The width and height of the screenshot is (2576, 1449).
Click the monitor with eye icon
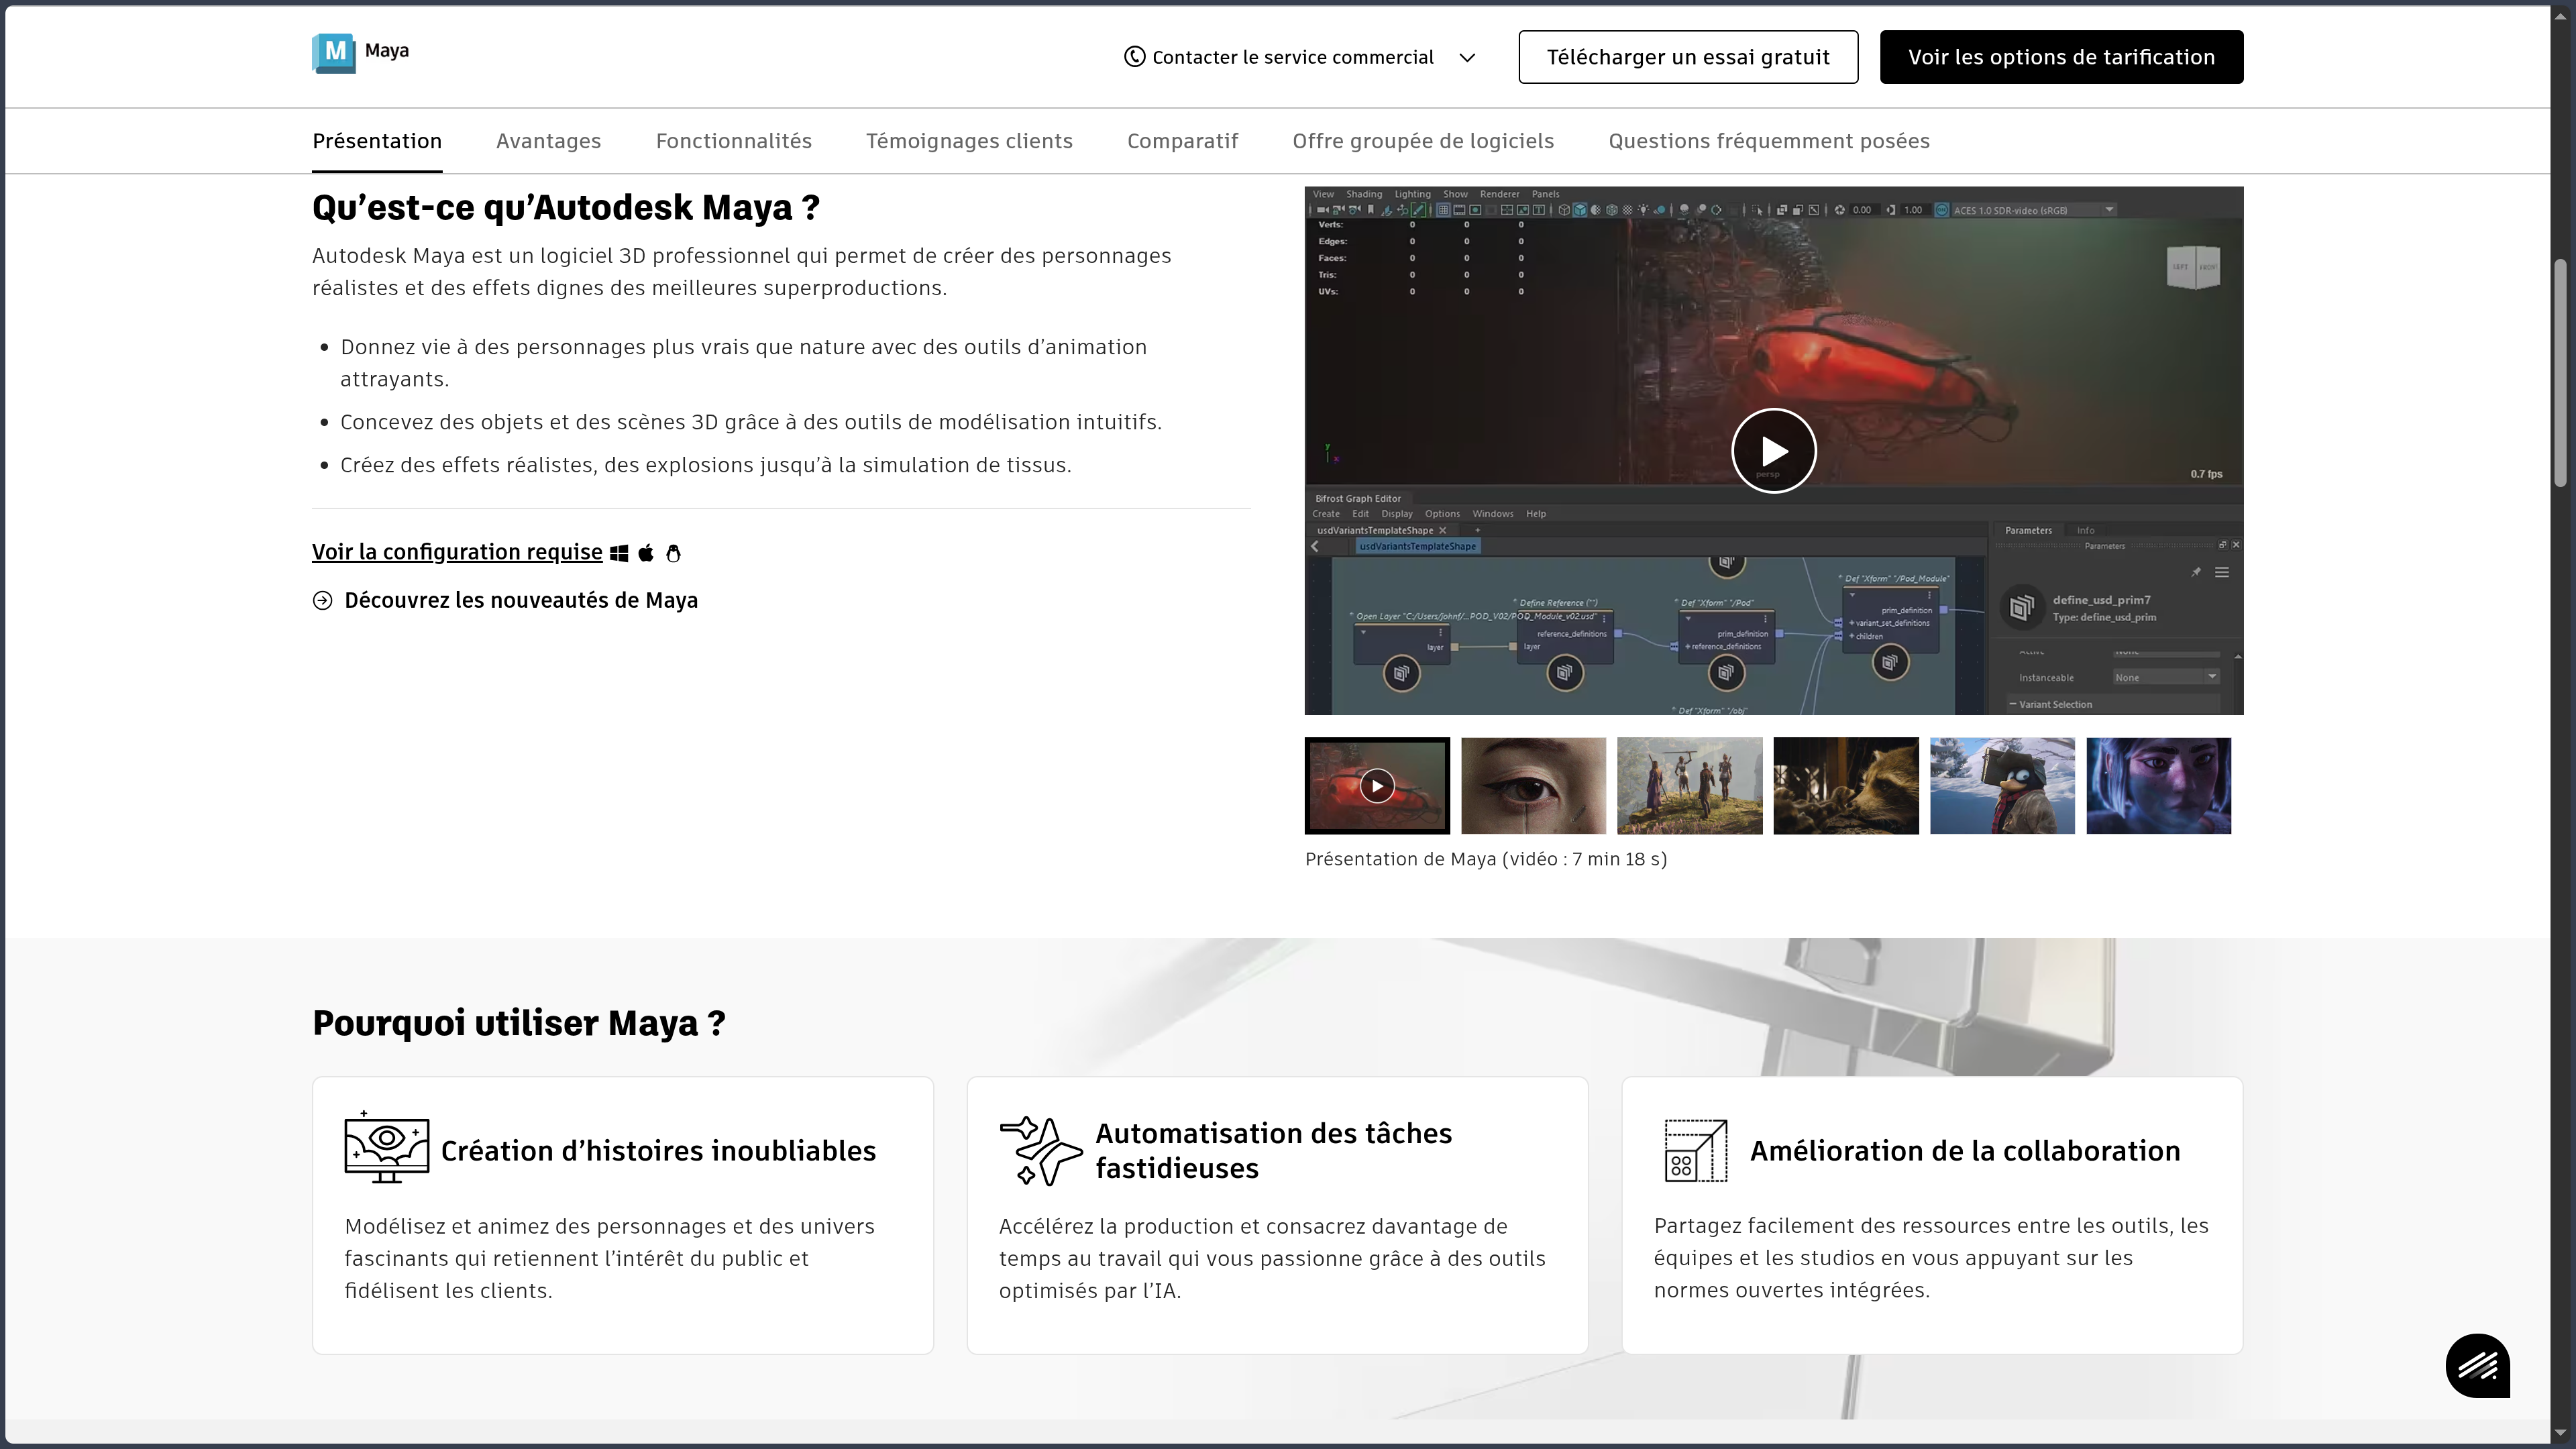pos(386,1148)
